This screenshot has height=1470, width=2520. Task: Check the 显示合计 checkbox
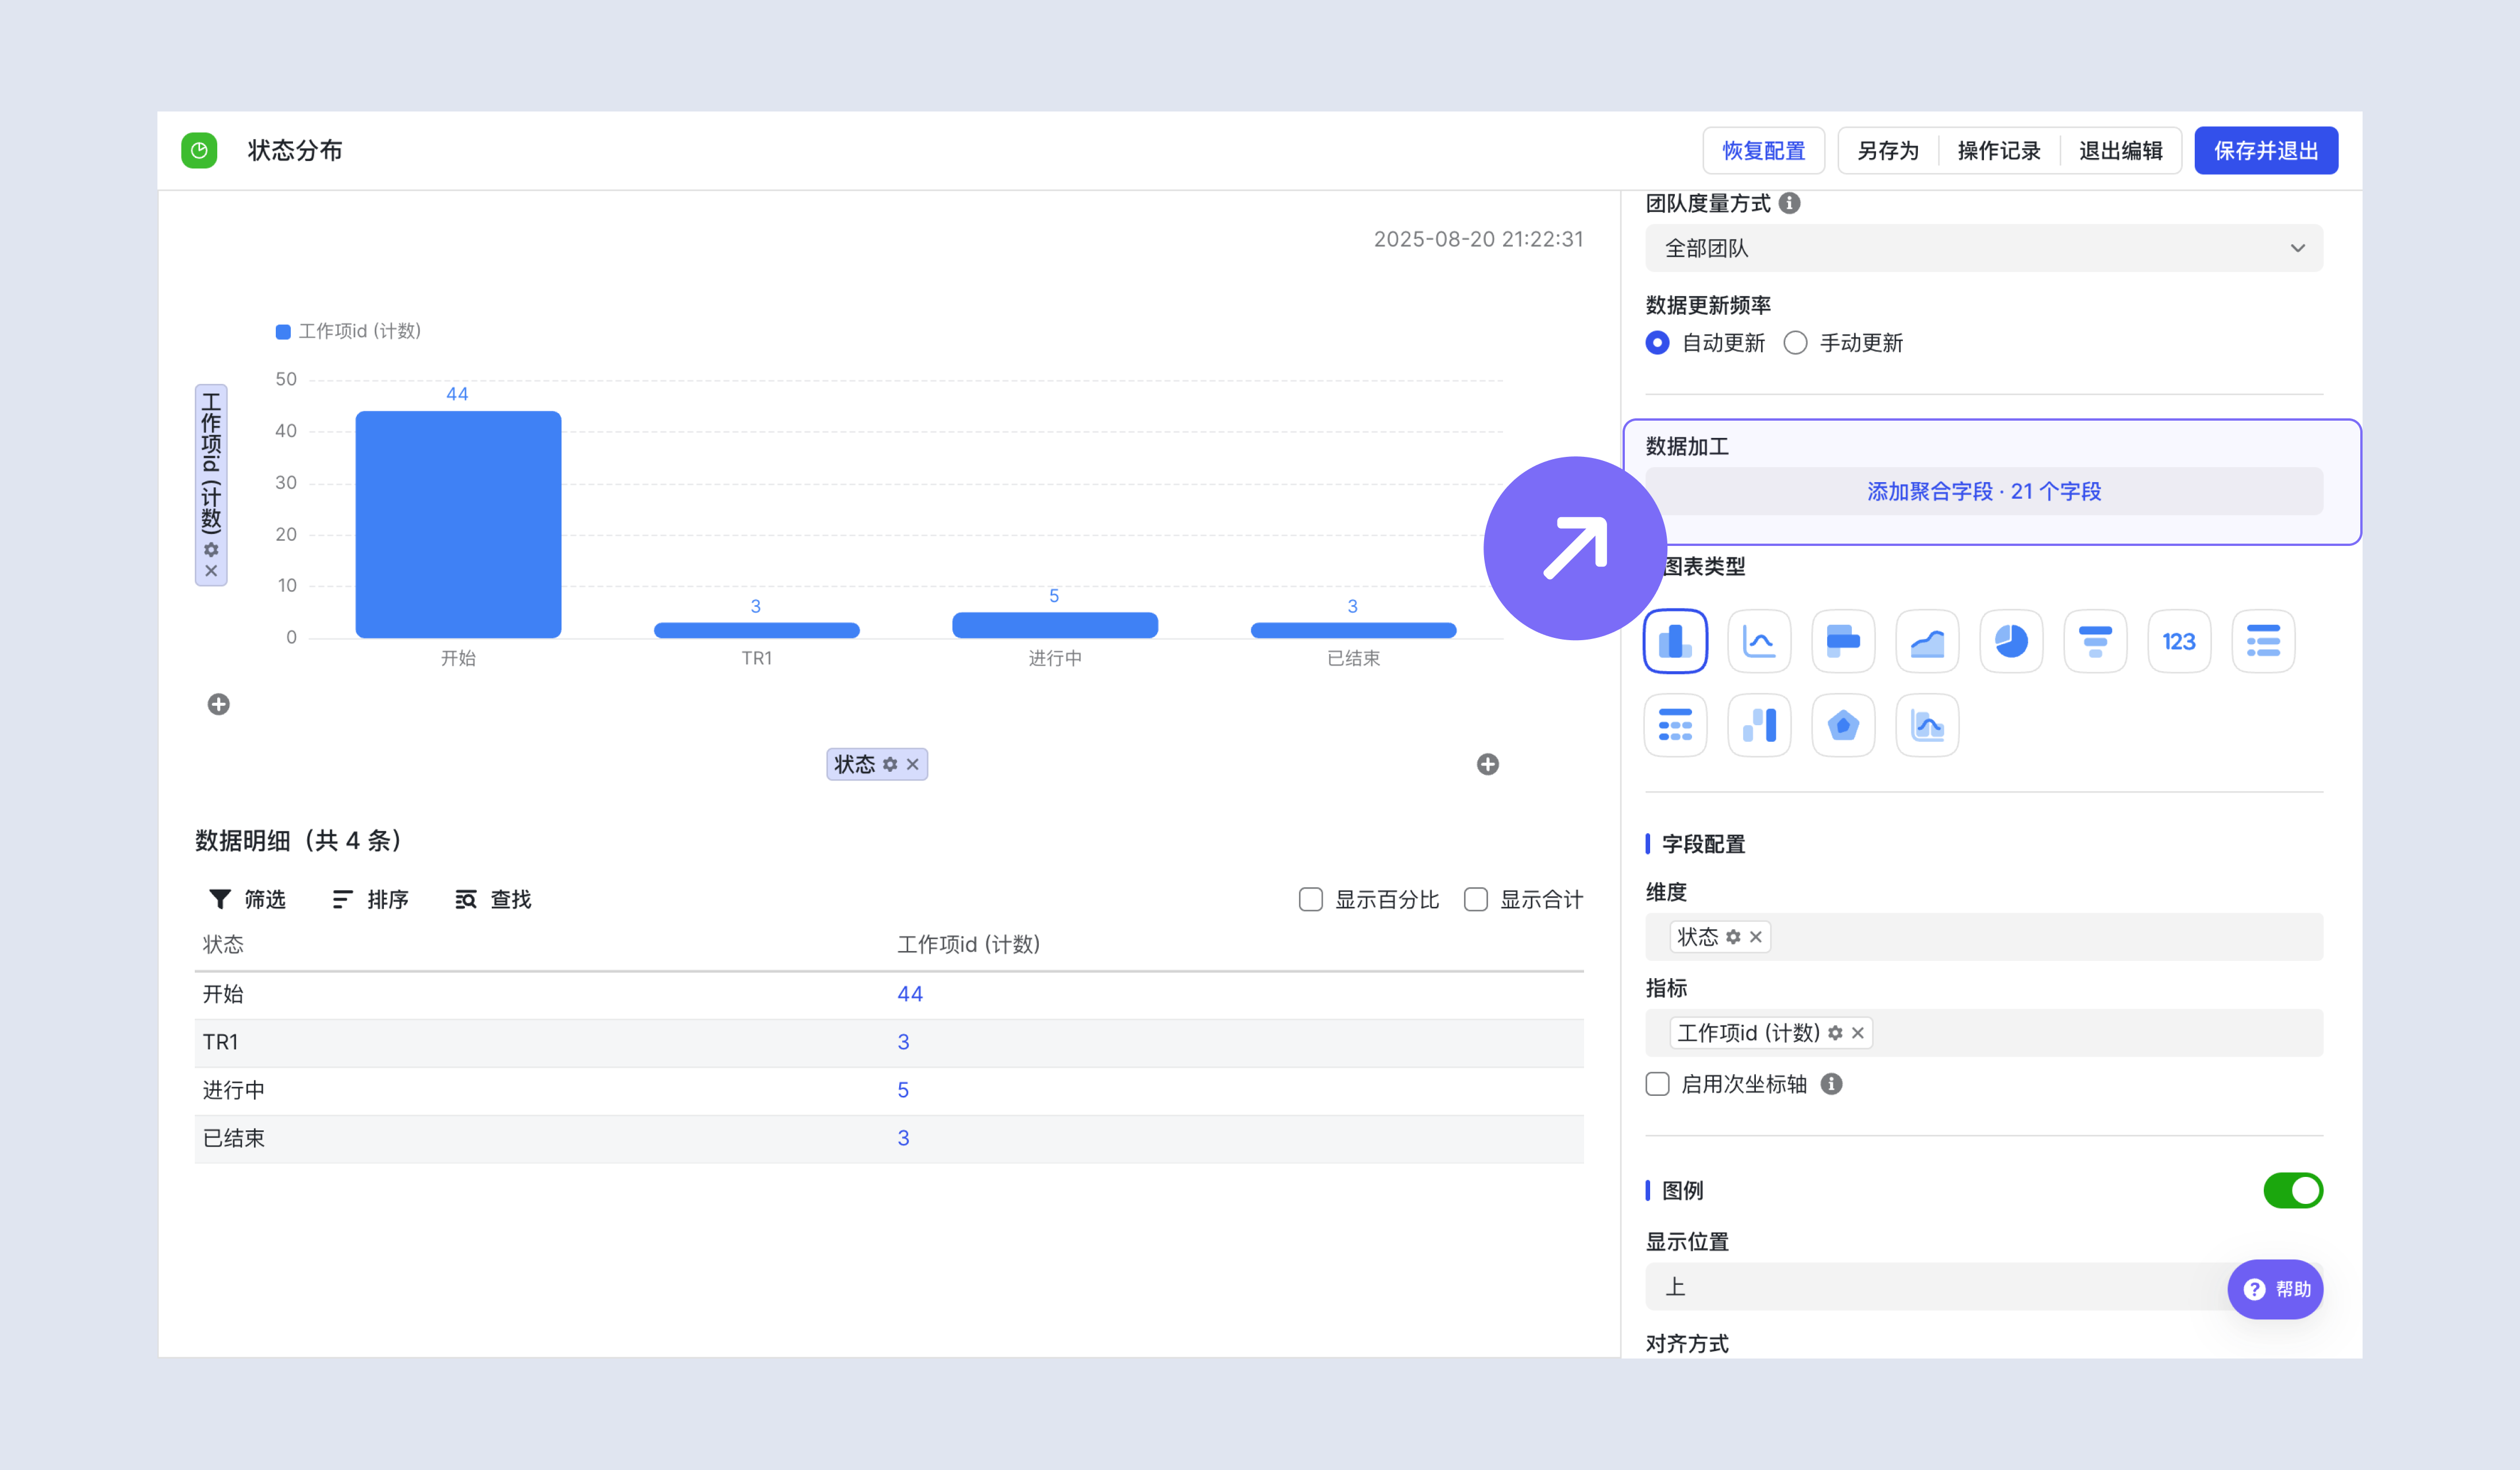pyautogui.click(x=1475, y=899)
